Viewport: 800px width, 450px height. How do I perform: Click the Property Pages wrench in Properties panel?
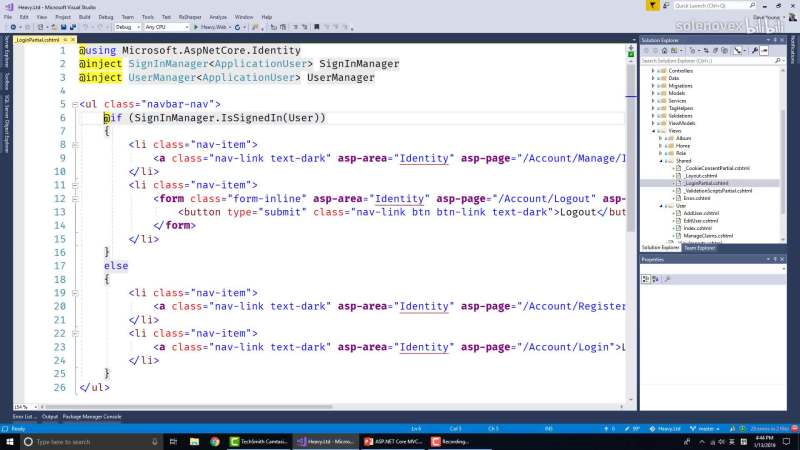[x=667, y=279]
